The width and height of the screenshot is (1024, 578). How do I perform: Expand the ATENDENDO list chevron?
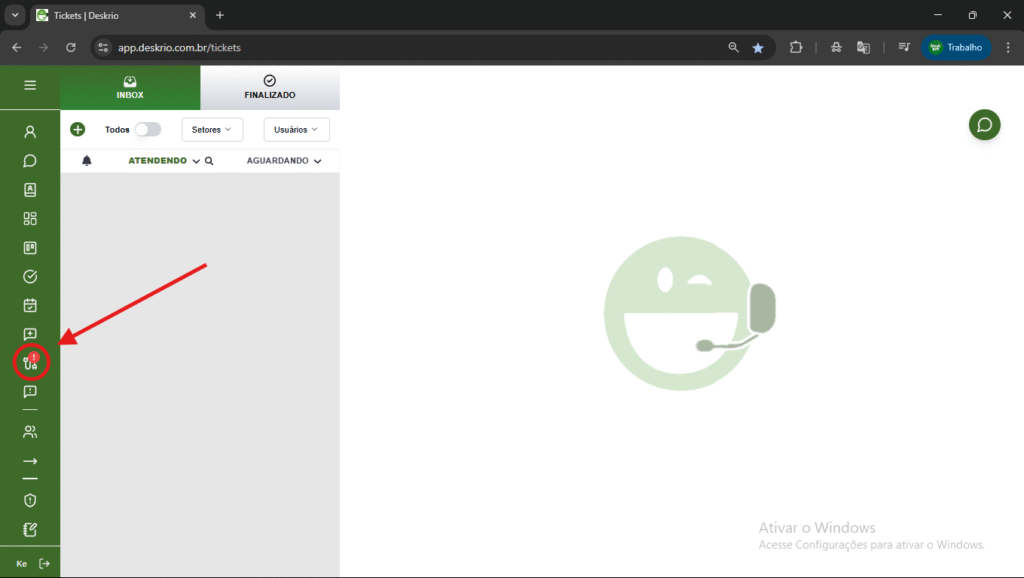pos(196,161)
